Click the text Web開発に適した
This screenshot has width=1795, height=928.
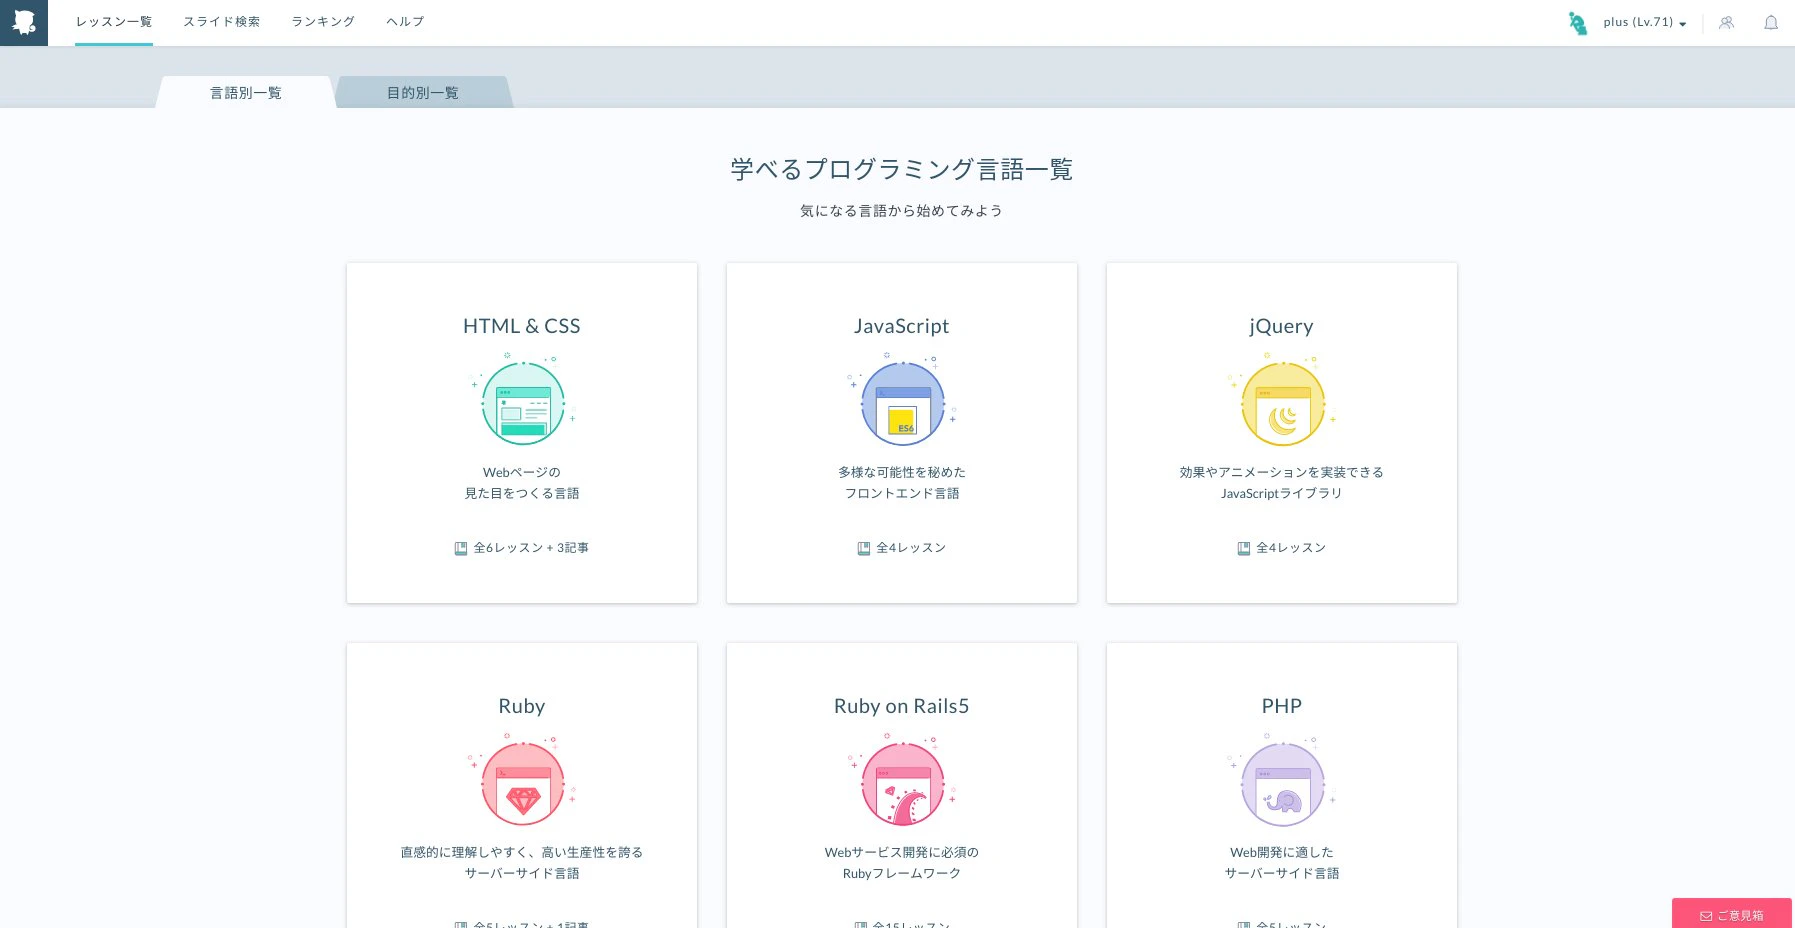pos(1282,852)
